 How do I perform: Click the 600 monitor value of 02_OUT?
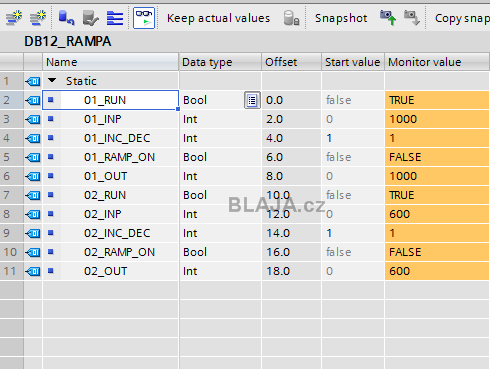[x=437, y=271]
